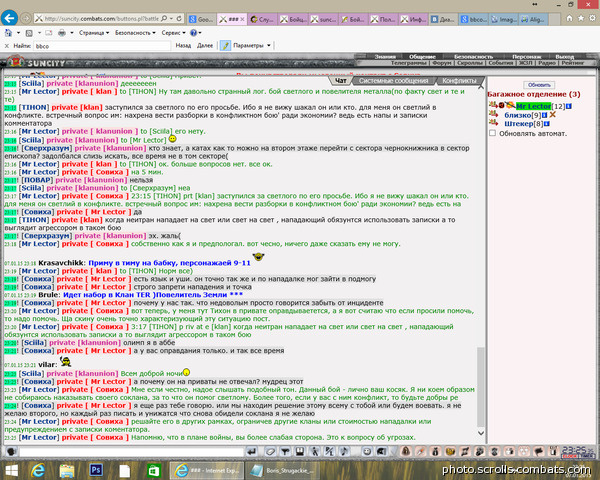Click the helmet icon next to the smiley

click(382, 452)
